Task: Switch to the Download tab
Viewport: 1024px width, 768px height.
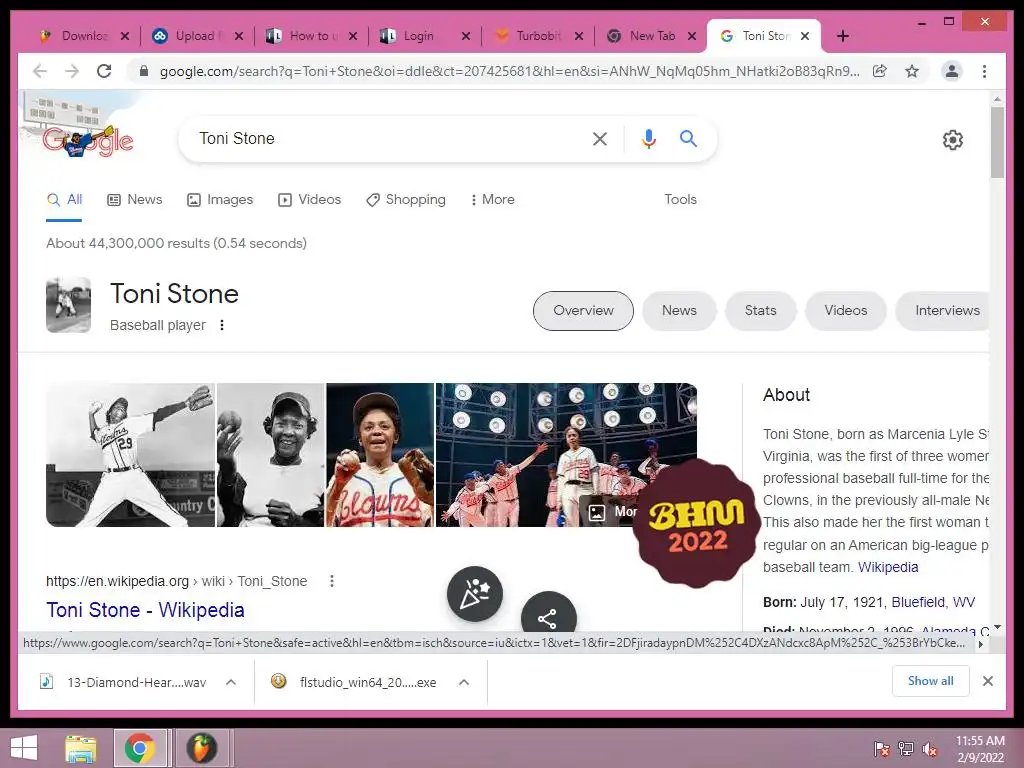Action: tap(84, 36)
